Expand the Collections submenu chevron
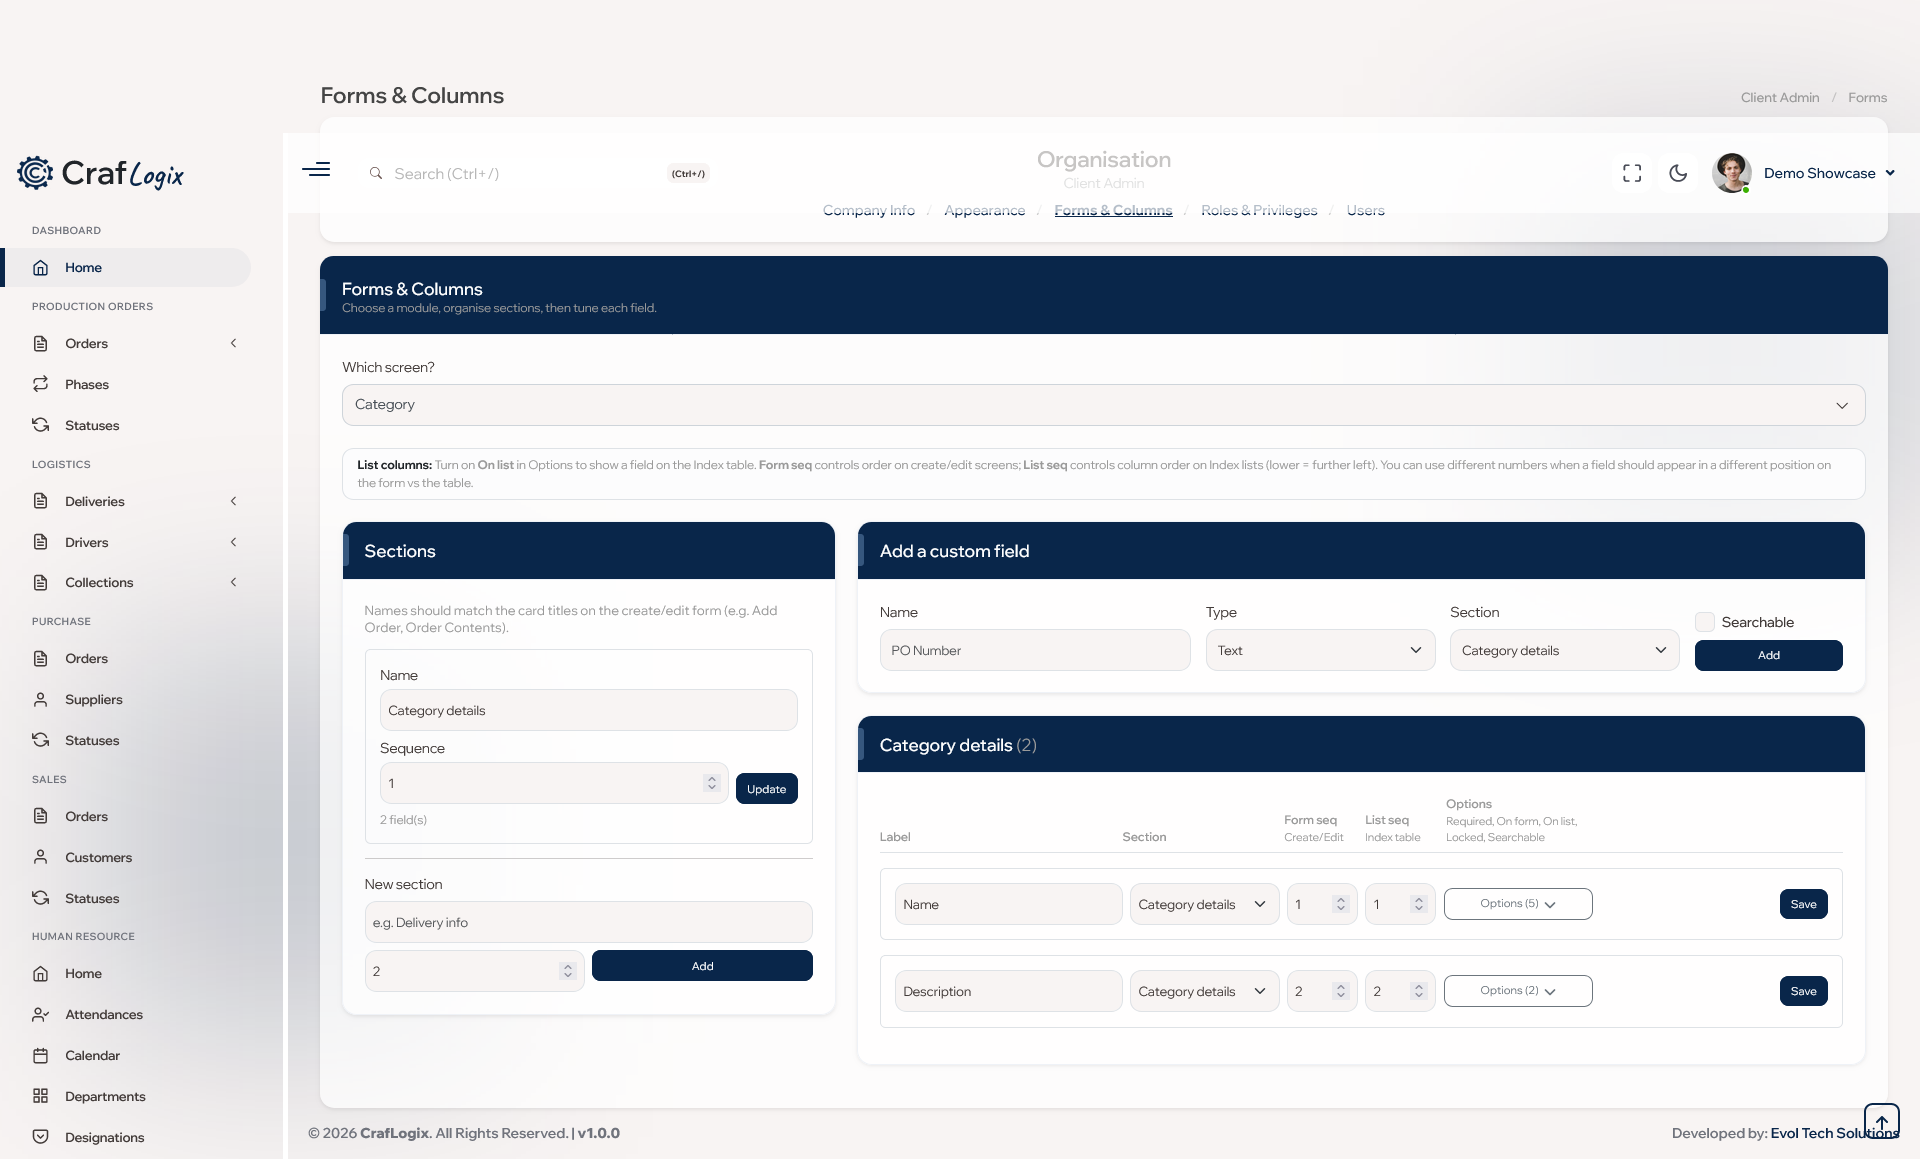The height and width of the screenshot is (1159, 1920). click(234, 582)
